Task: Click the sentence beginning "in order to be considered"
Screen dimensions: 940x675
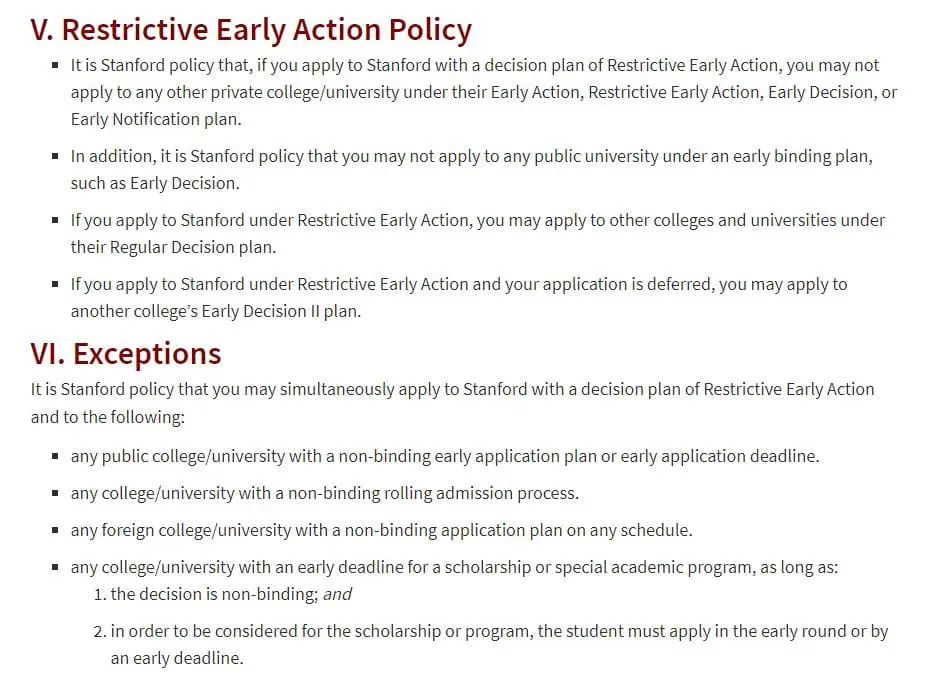Action: coord(499,631)
